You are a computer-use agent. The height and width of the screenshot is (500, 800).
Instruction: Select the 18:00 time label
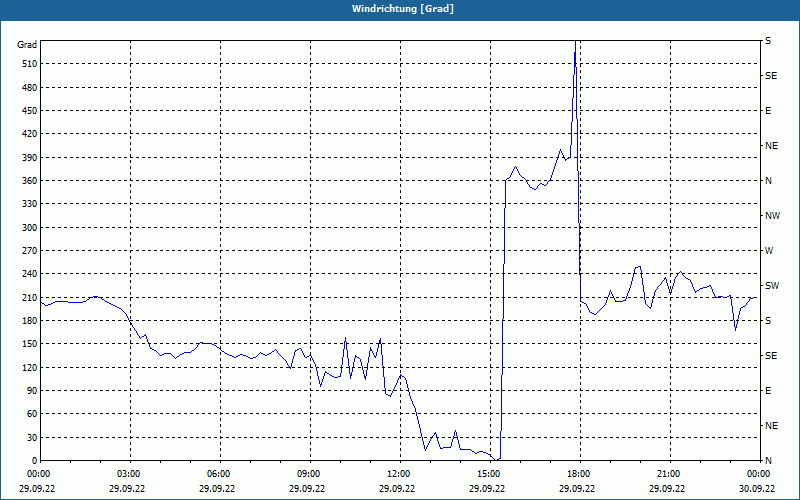coord(580,474)
